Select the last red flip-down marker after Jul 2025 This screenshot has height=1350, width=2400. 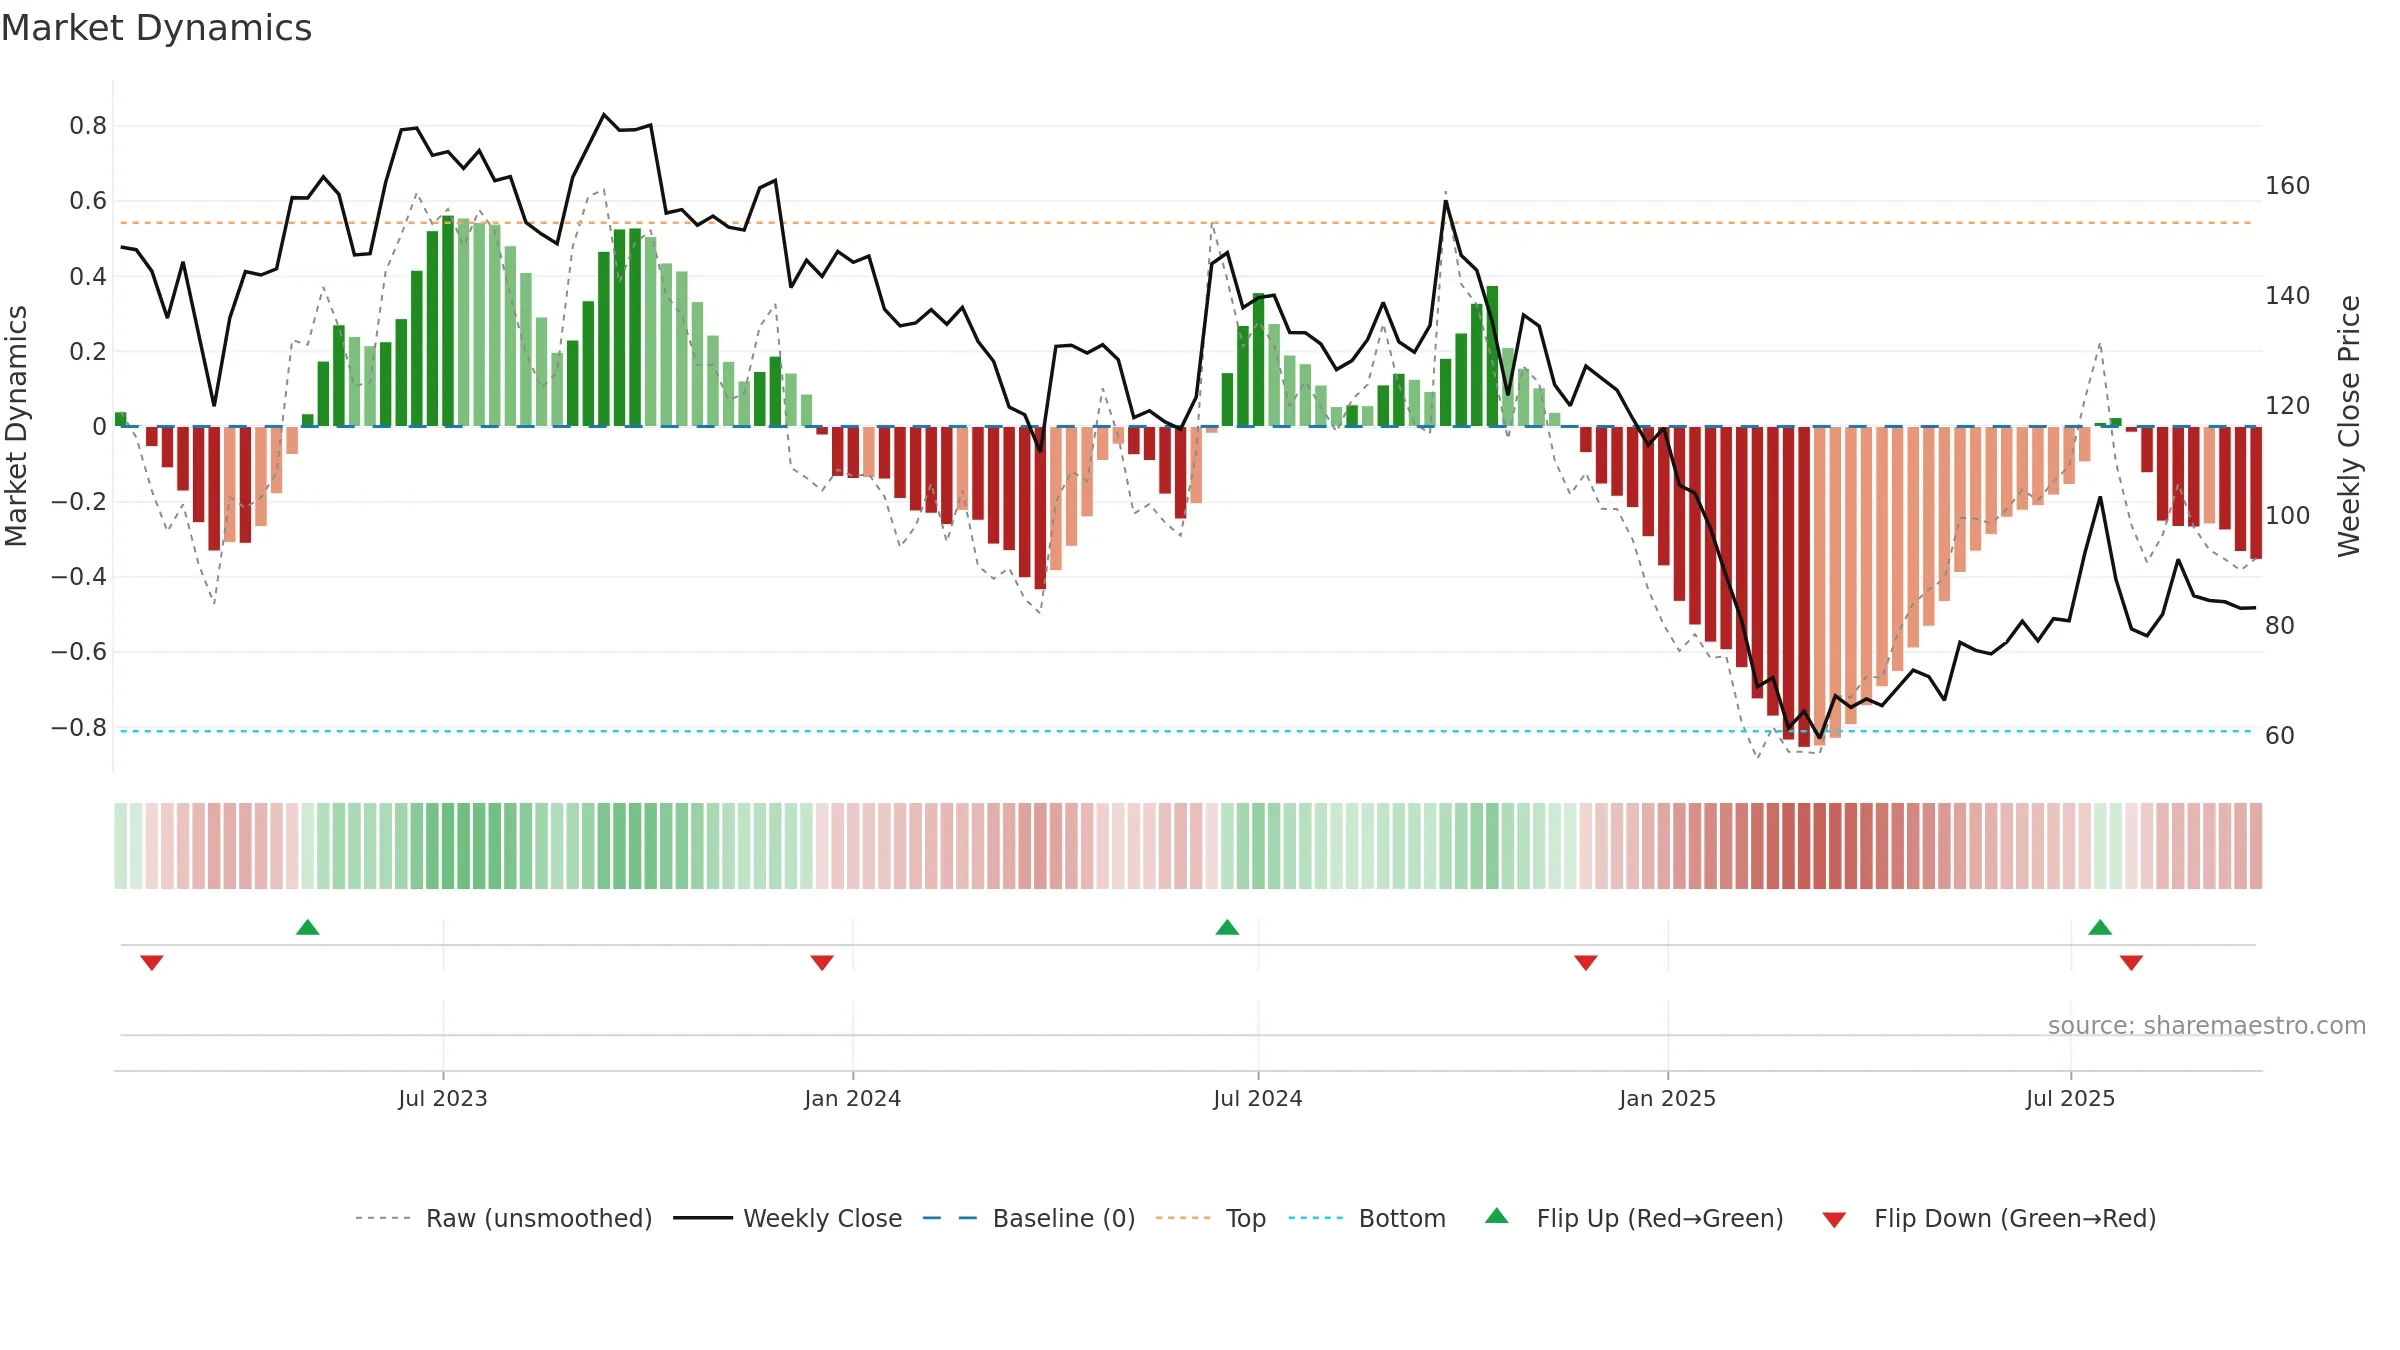click(2131, 963)
